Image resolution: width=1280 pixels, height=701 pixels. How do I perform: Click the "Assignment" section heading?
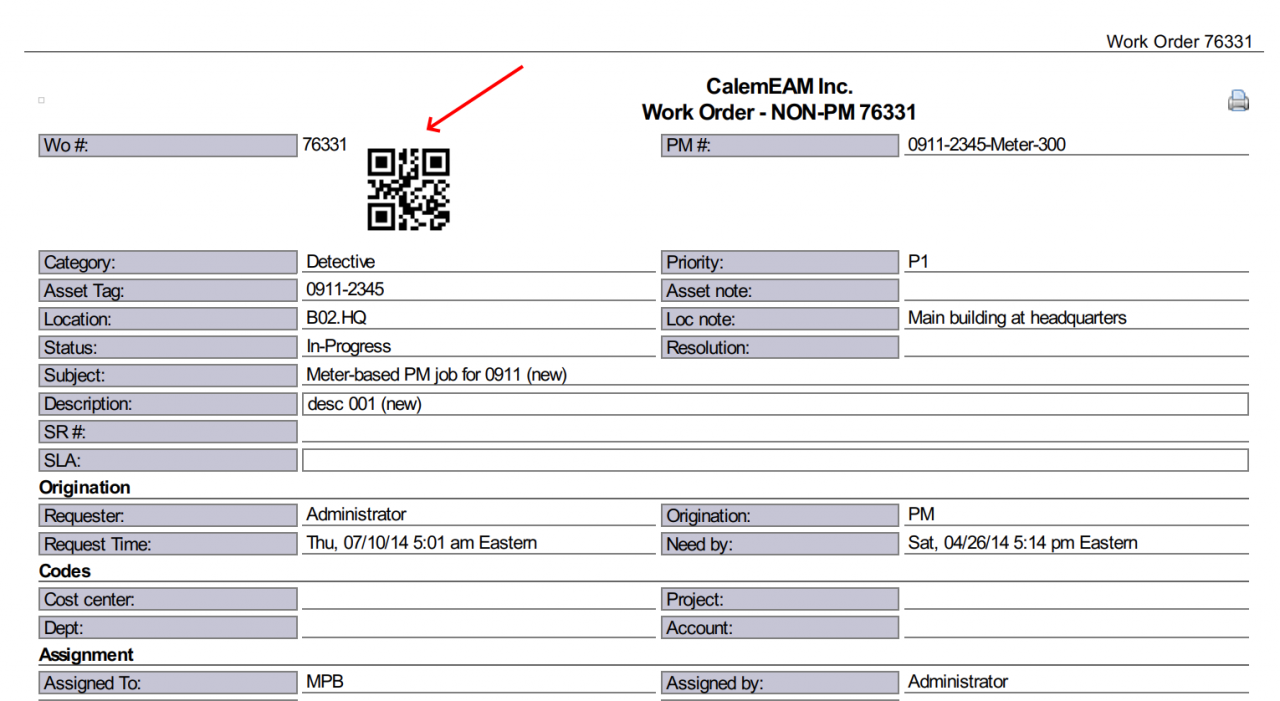coord(86,655)
